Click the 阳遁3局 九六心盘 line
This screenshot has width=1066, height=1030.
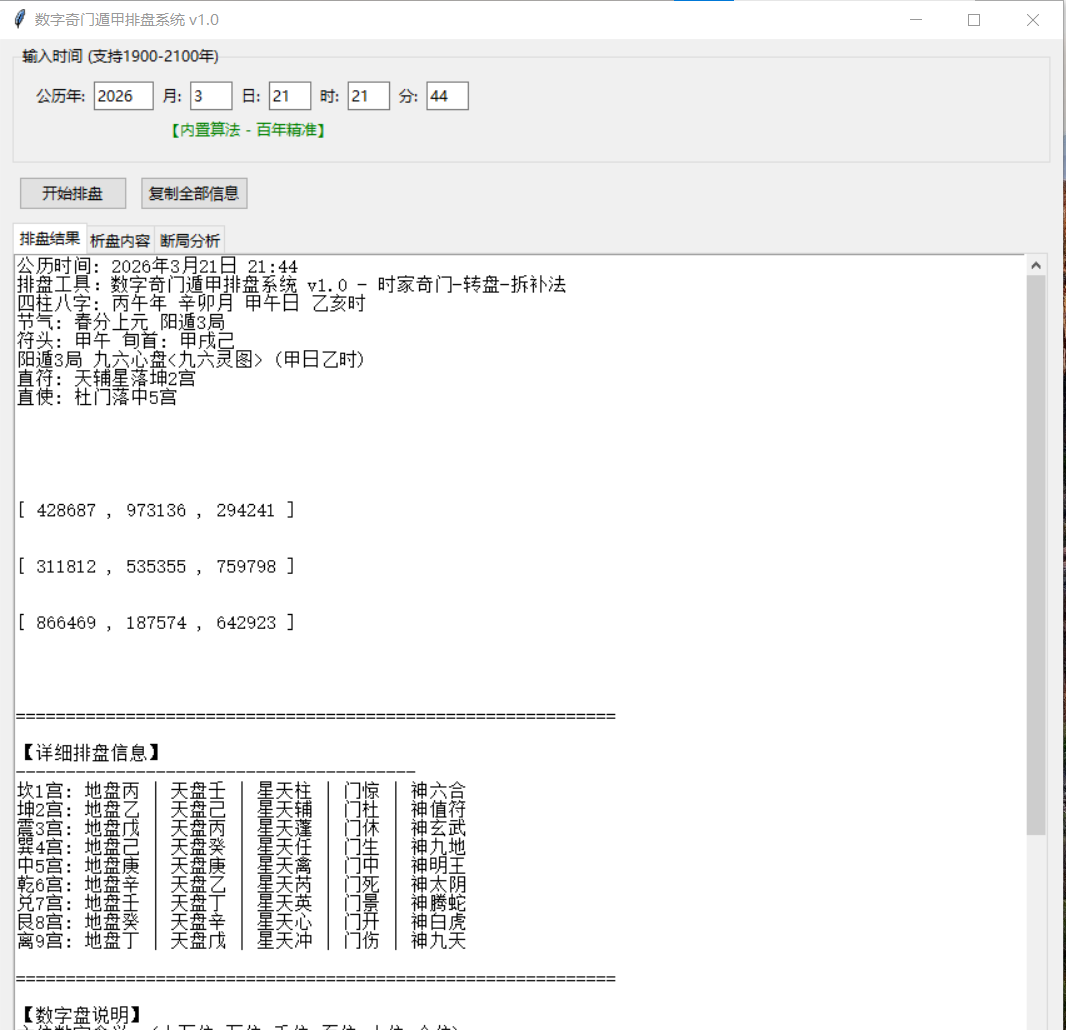point(191,359)
